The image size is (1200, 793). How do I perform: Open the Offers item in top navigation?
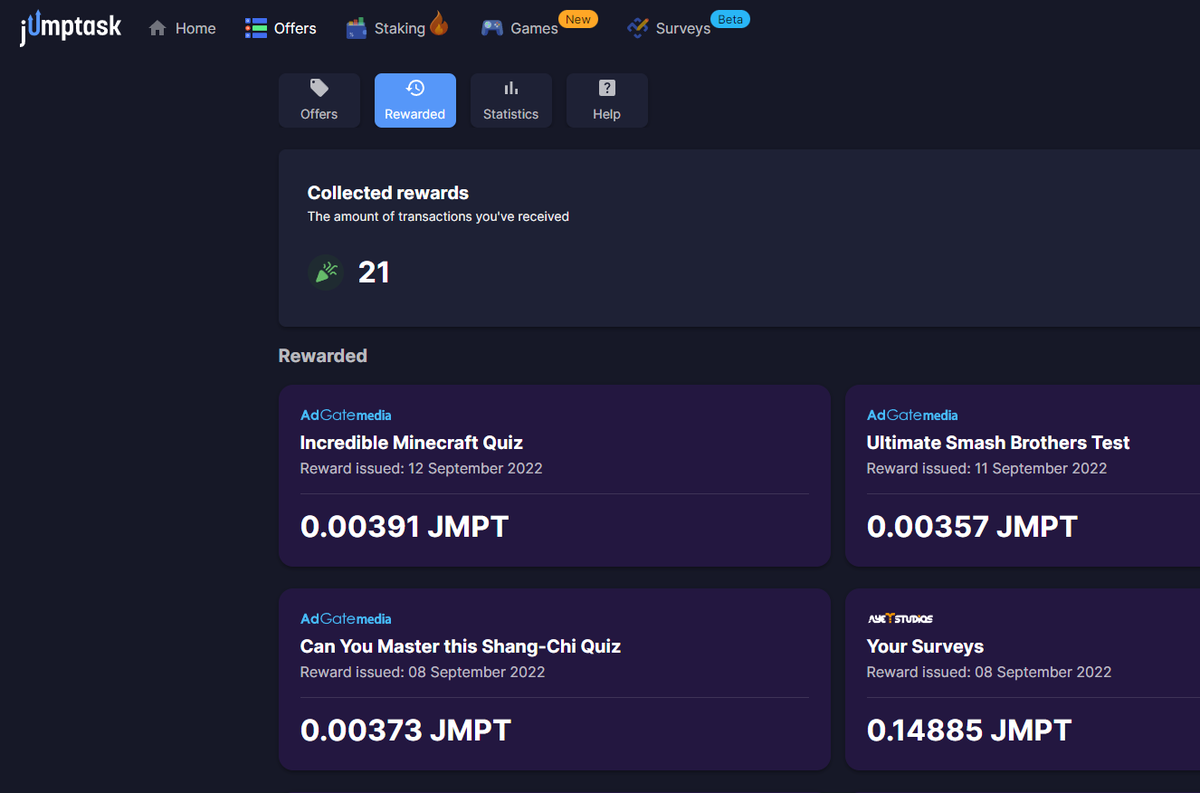(295, 28)
